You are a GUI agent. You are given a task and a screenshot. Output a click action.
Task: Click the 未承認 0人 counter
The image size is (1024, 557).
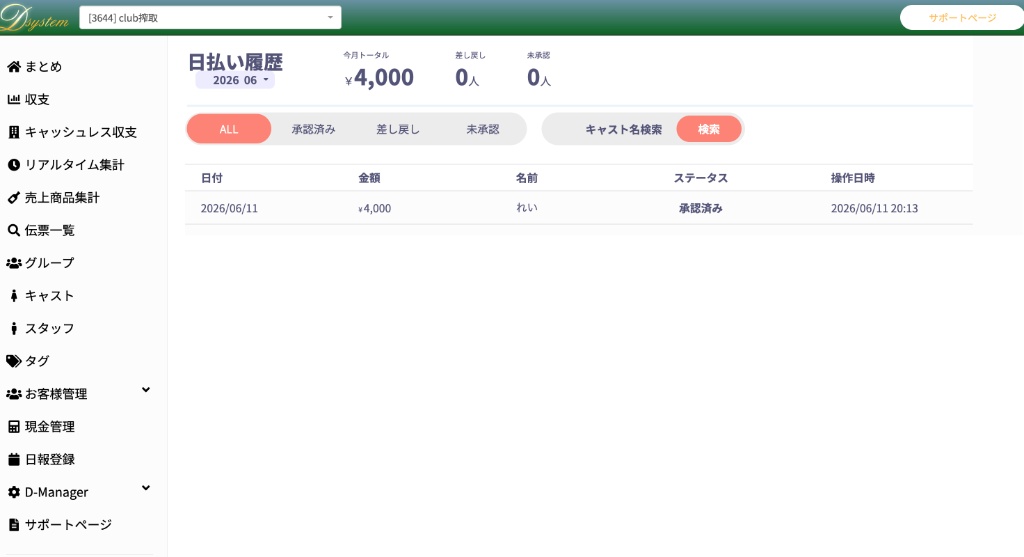[539, 78]
